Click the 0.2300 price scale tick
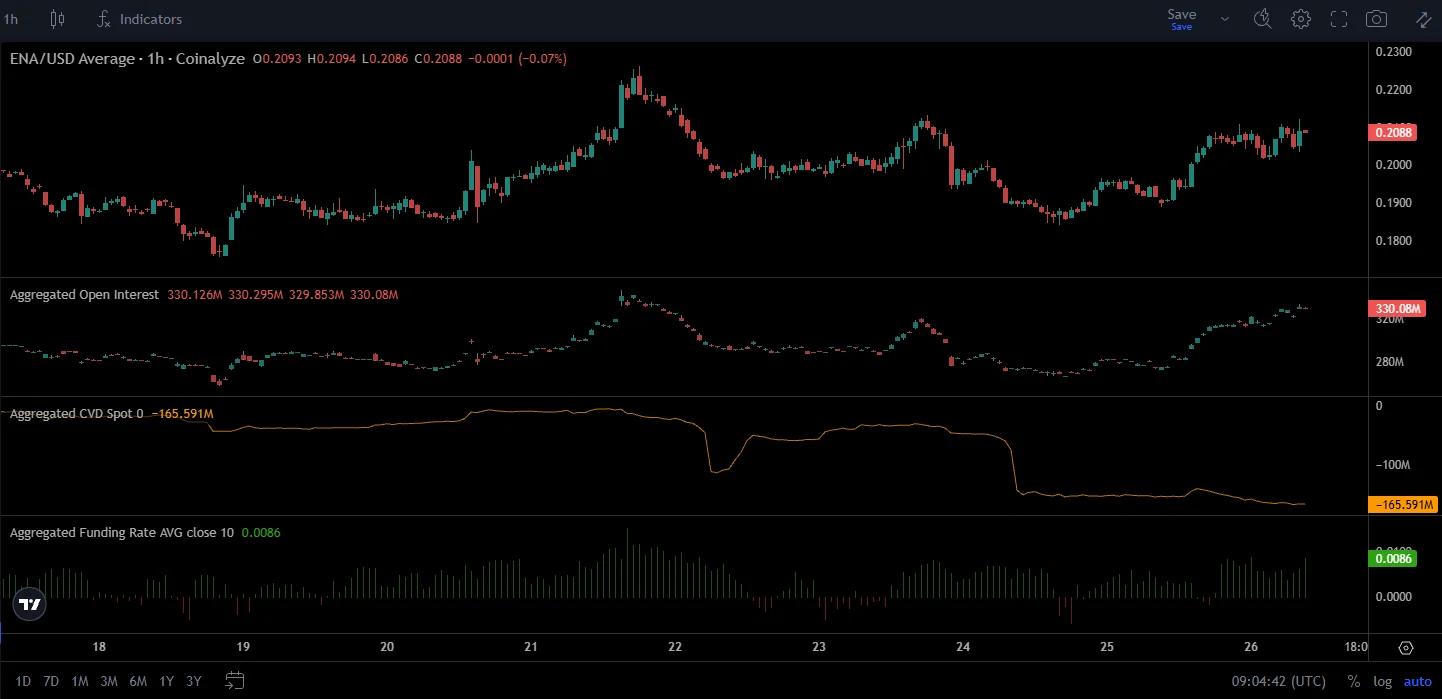Image resolution: width=1442 pixels, height=699 pixels. pos(1393,51)
